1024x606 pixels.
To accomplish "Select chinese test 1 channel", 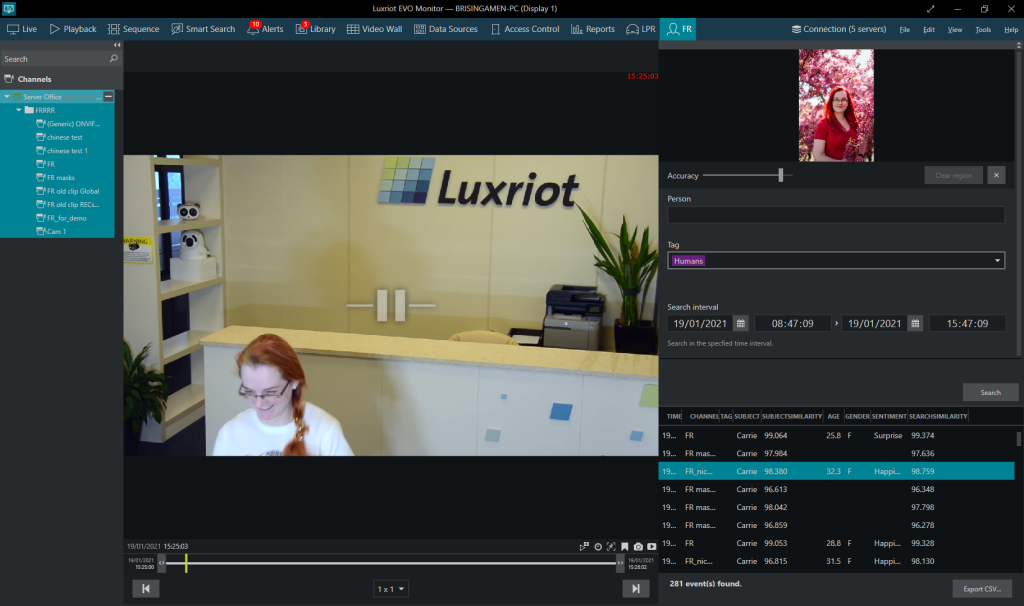I will tap(62, 151).
